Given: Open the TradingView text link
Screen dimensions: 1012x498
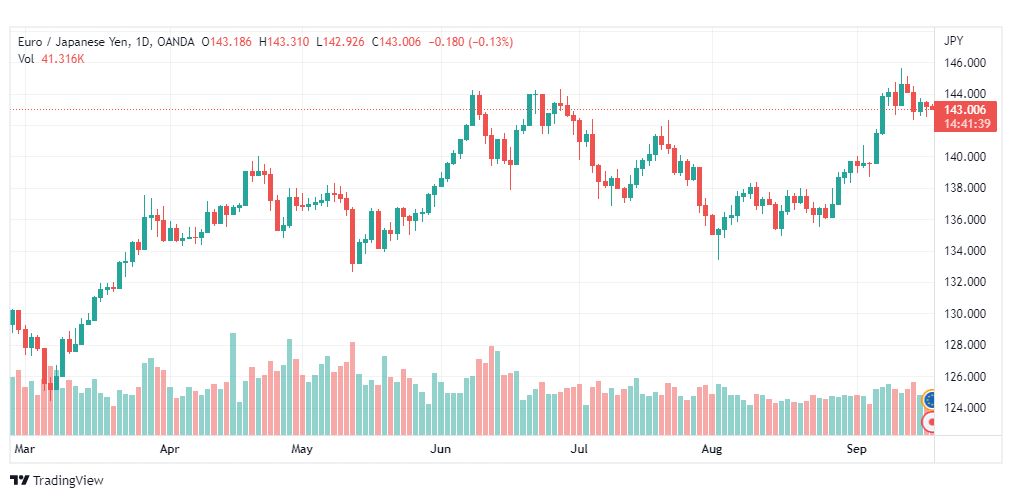Looking at the screenshot, I should pos(68,480).
